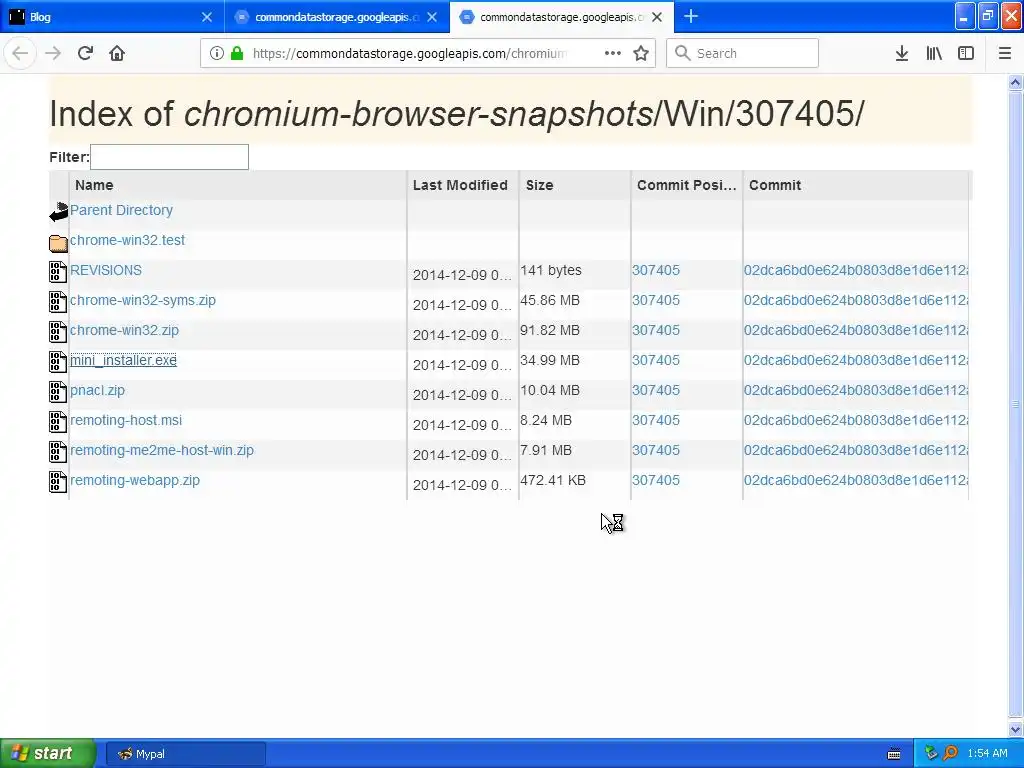Viewport: 1024px width, 768px height.
Task: Click the Parent Directory back-arrow icon
Action: (58, 212)
